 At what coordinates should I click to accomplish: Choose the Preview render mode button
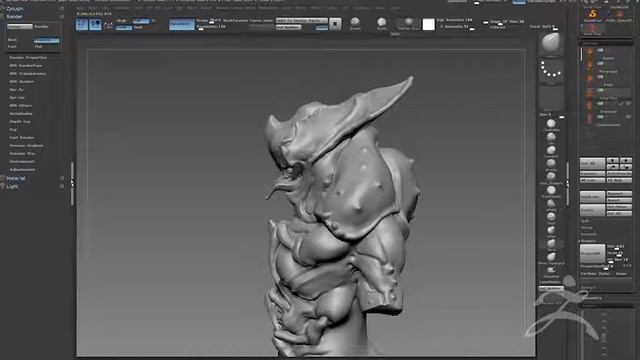[x=47, y=40]
